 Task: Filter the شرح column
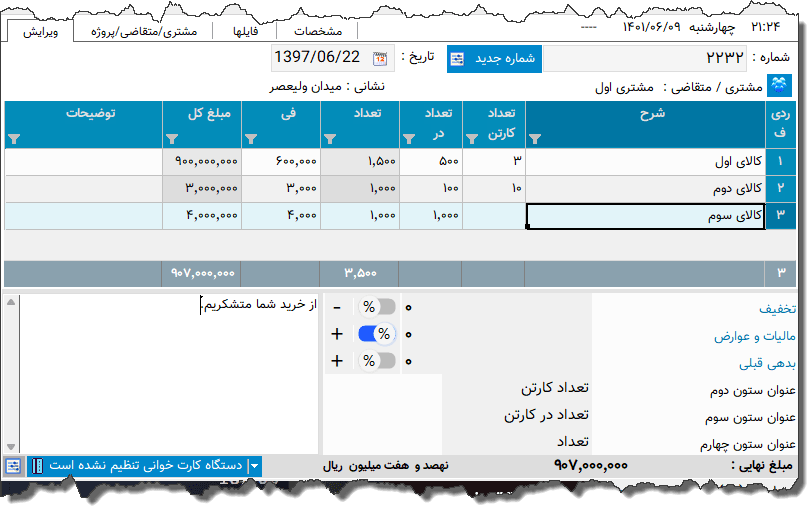pos(535,139)
